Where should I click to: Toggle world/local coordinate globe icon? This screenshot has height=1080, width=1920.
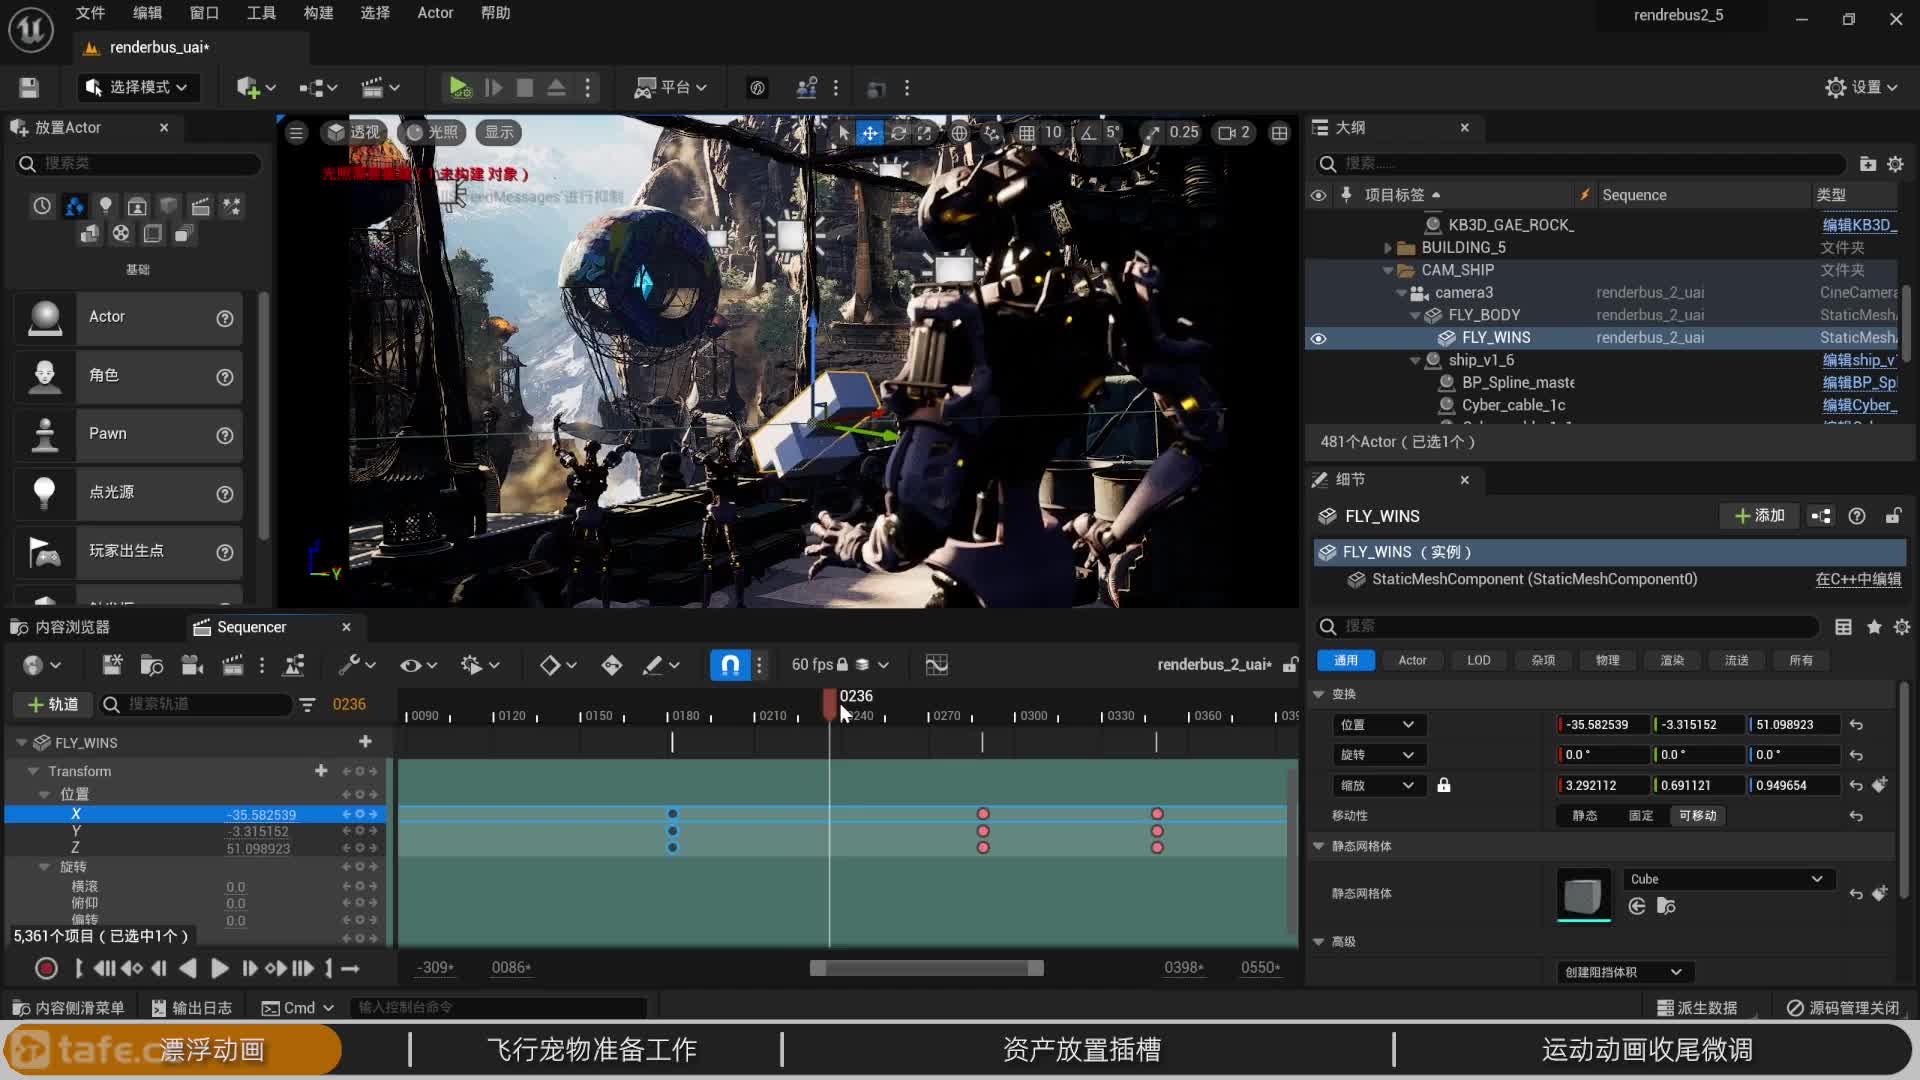click(x=959, y=132)
